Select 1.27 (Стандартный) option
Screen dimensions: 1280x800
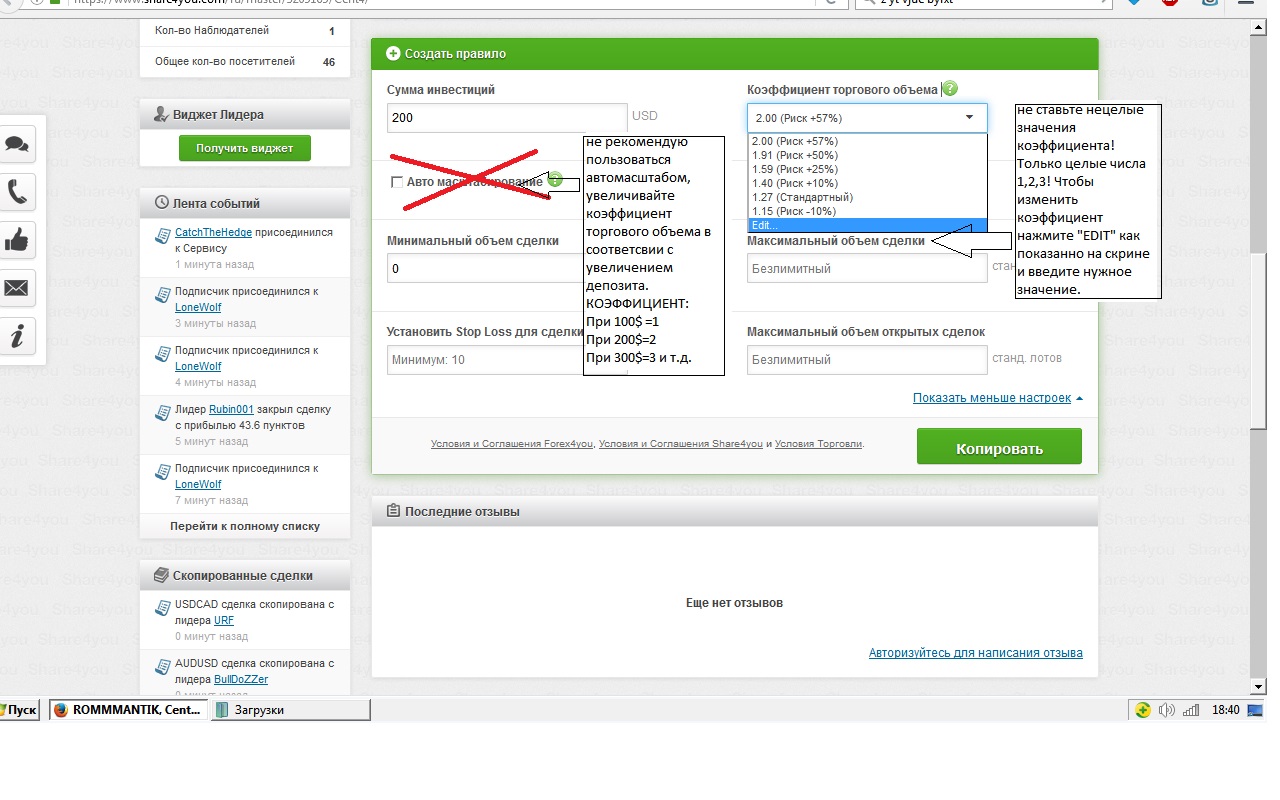click(867, 197)
